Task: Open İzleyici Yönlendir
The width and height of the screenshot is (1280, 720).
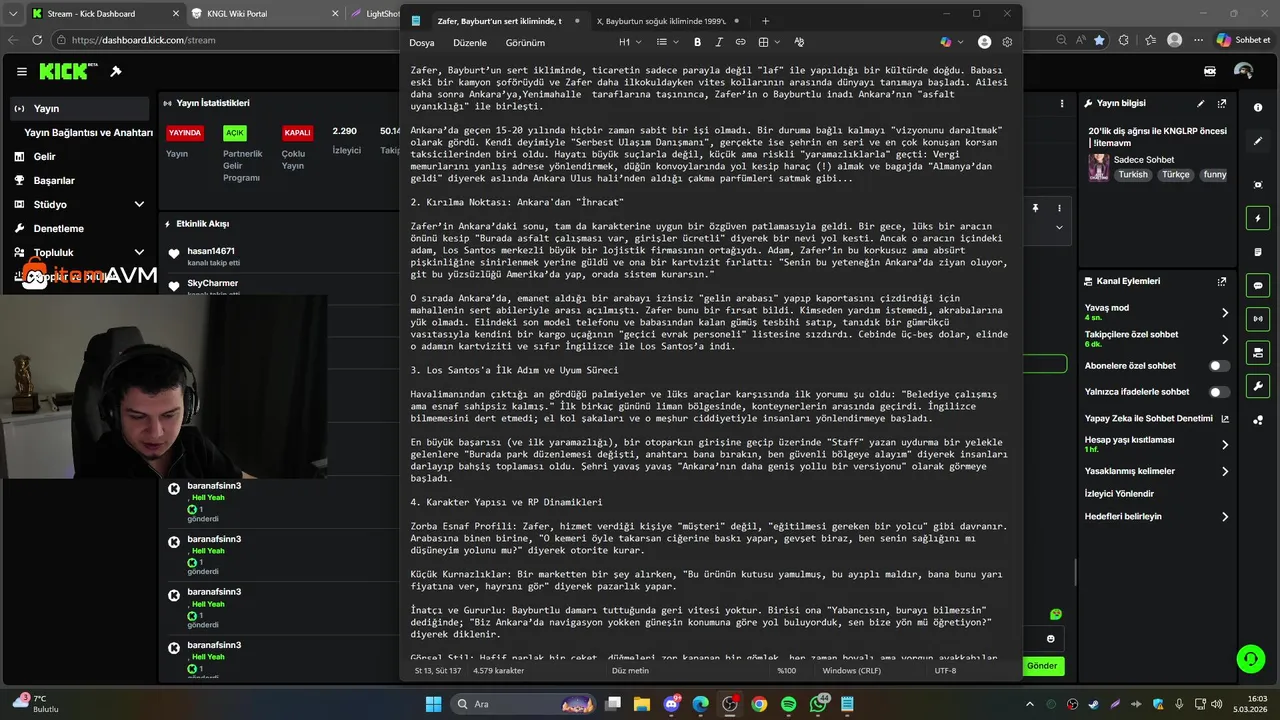Action: pos(1119,494)
